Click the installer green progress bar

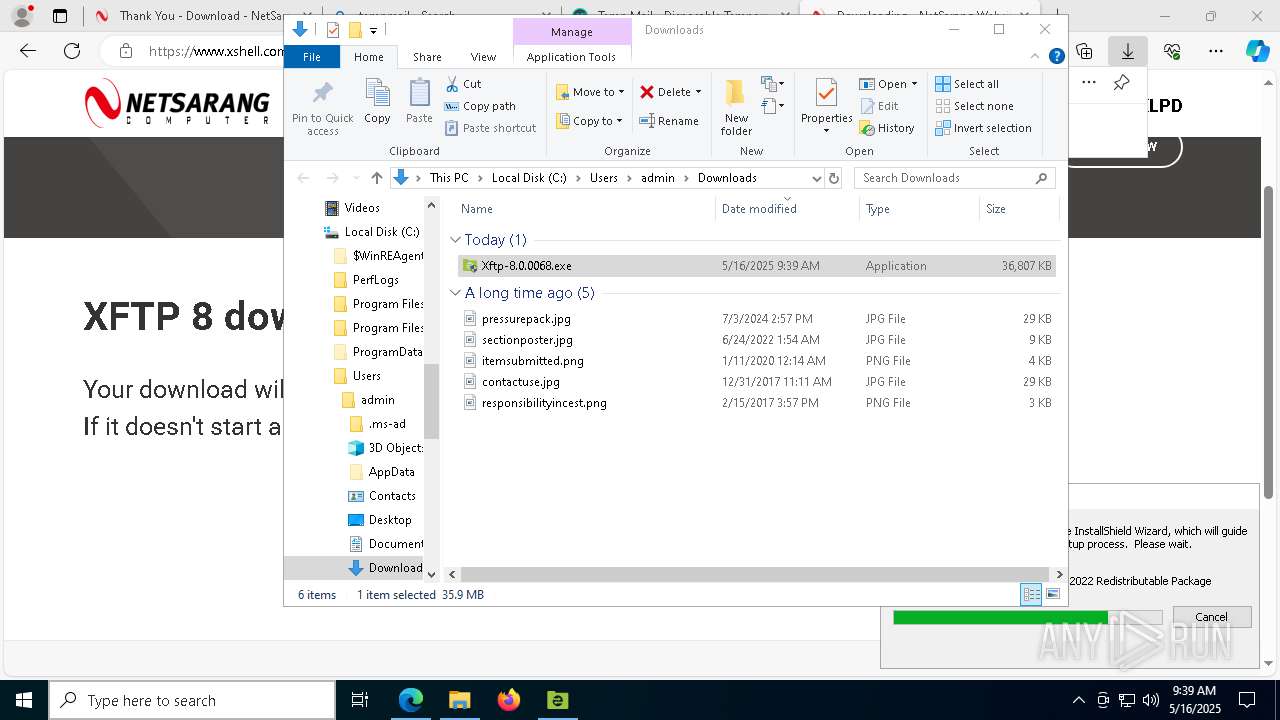1000,618
